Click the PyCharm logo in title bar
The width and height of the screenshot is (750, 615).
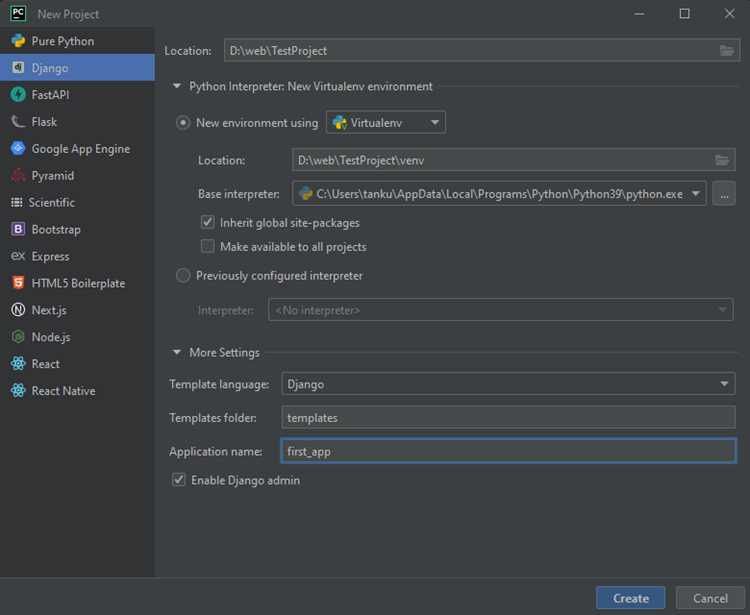click(18, 13)
